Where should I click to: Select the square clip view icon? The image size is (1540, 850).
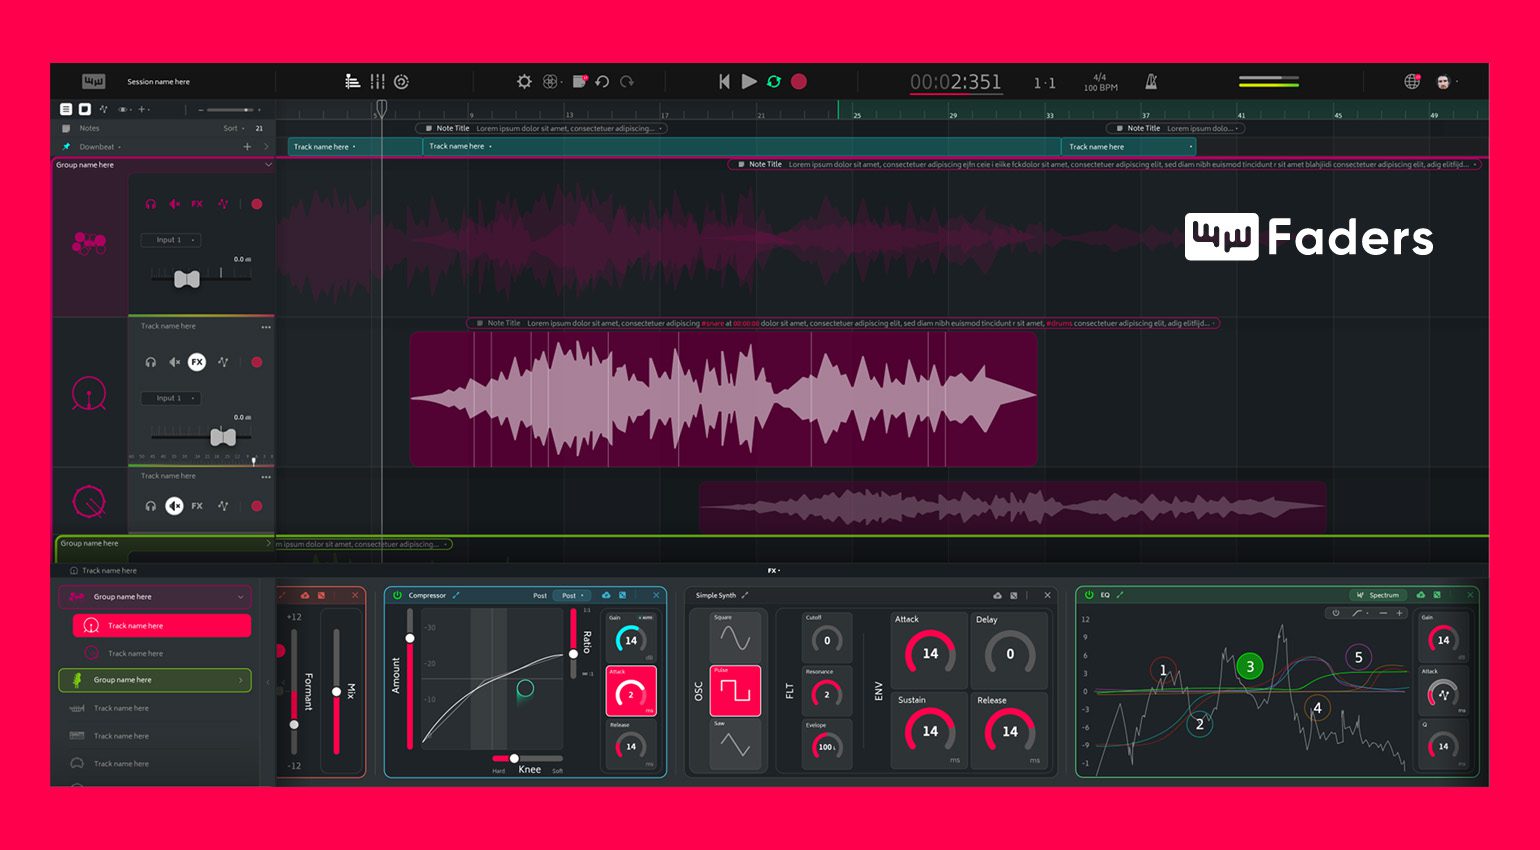(x=85, y=109)
